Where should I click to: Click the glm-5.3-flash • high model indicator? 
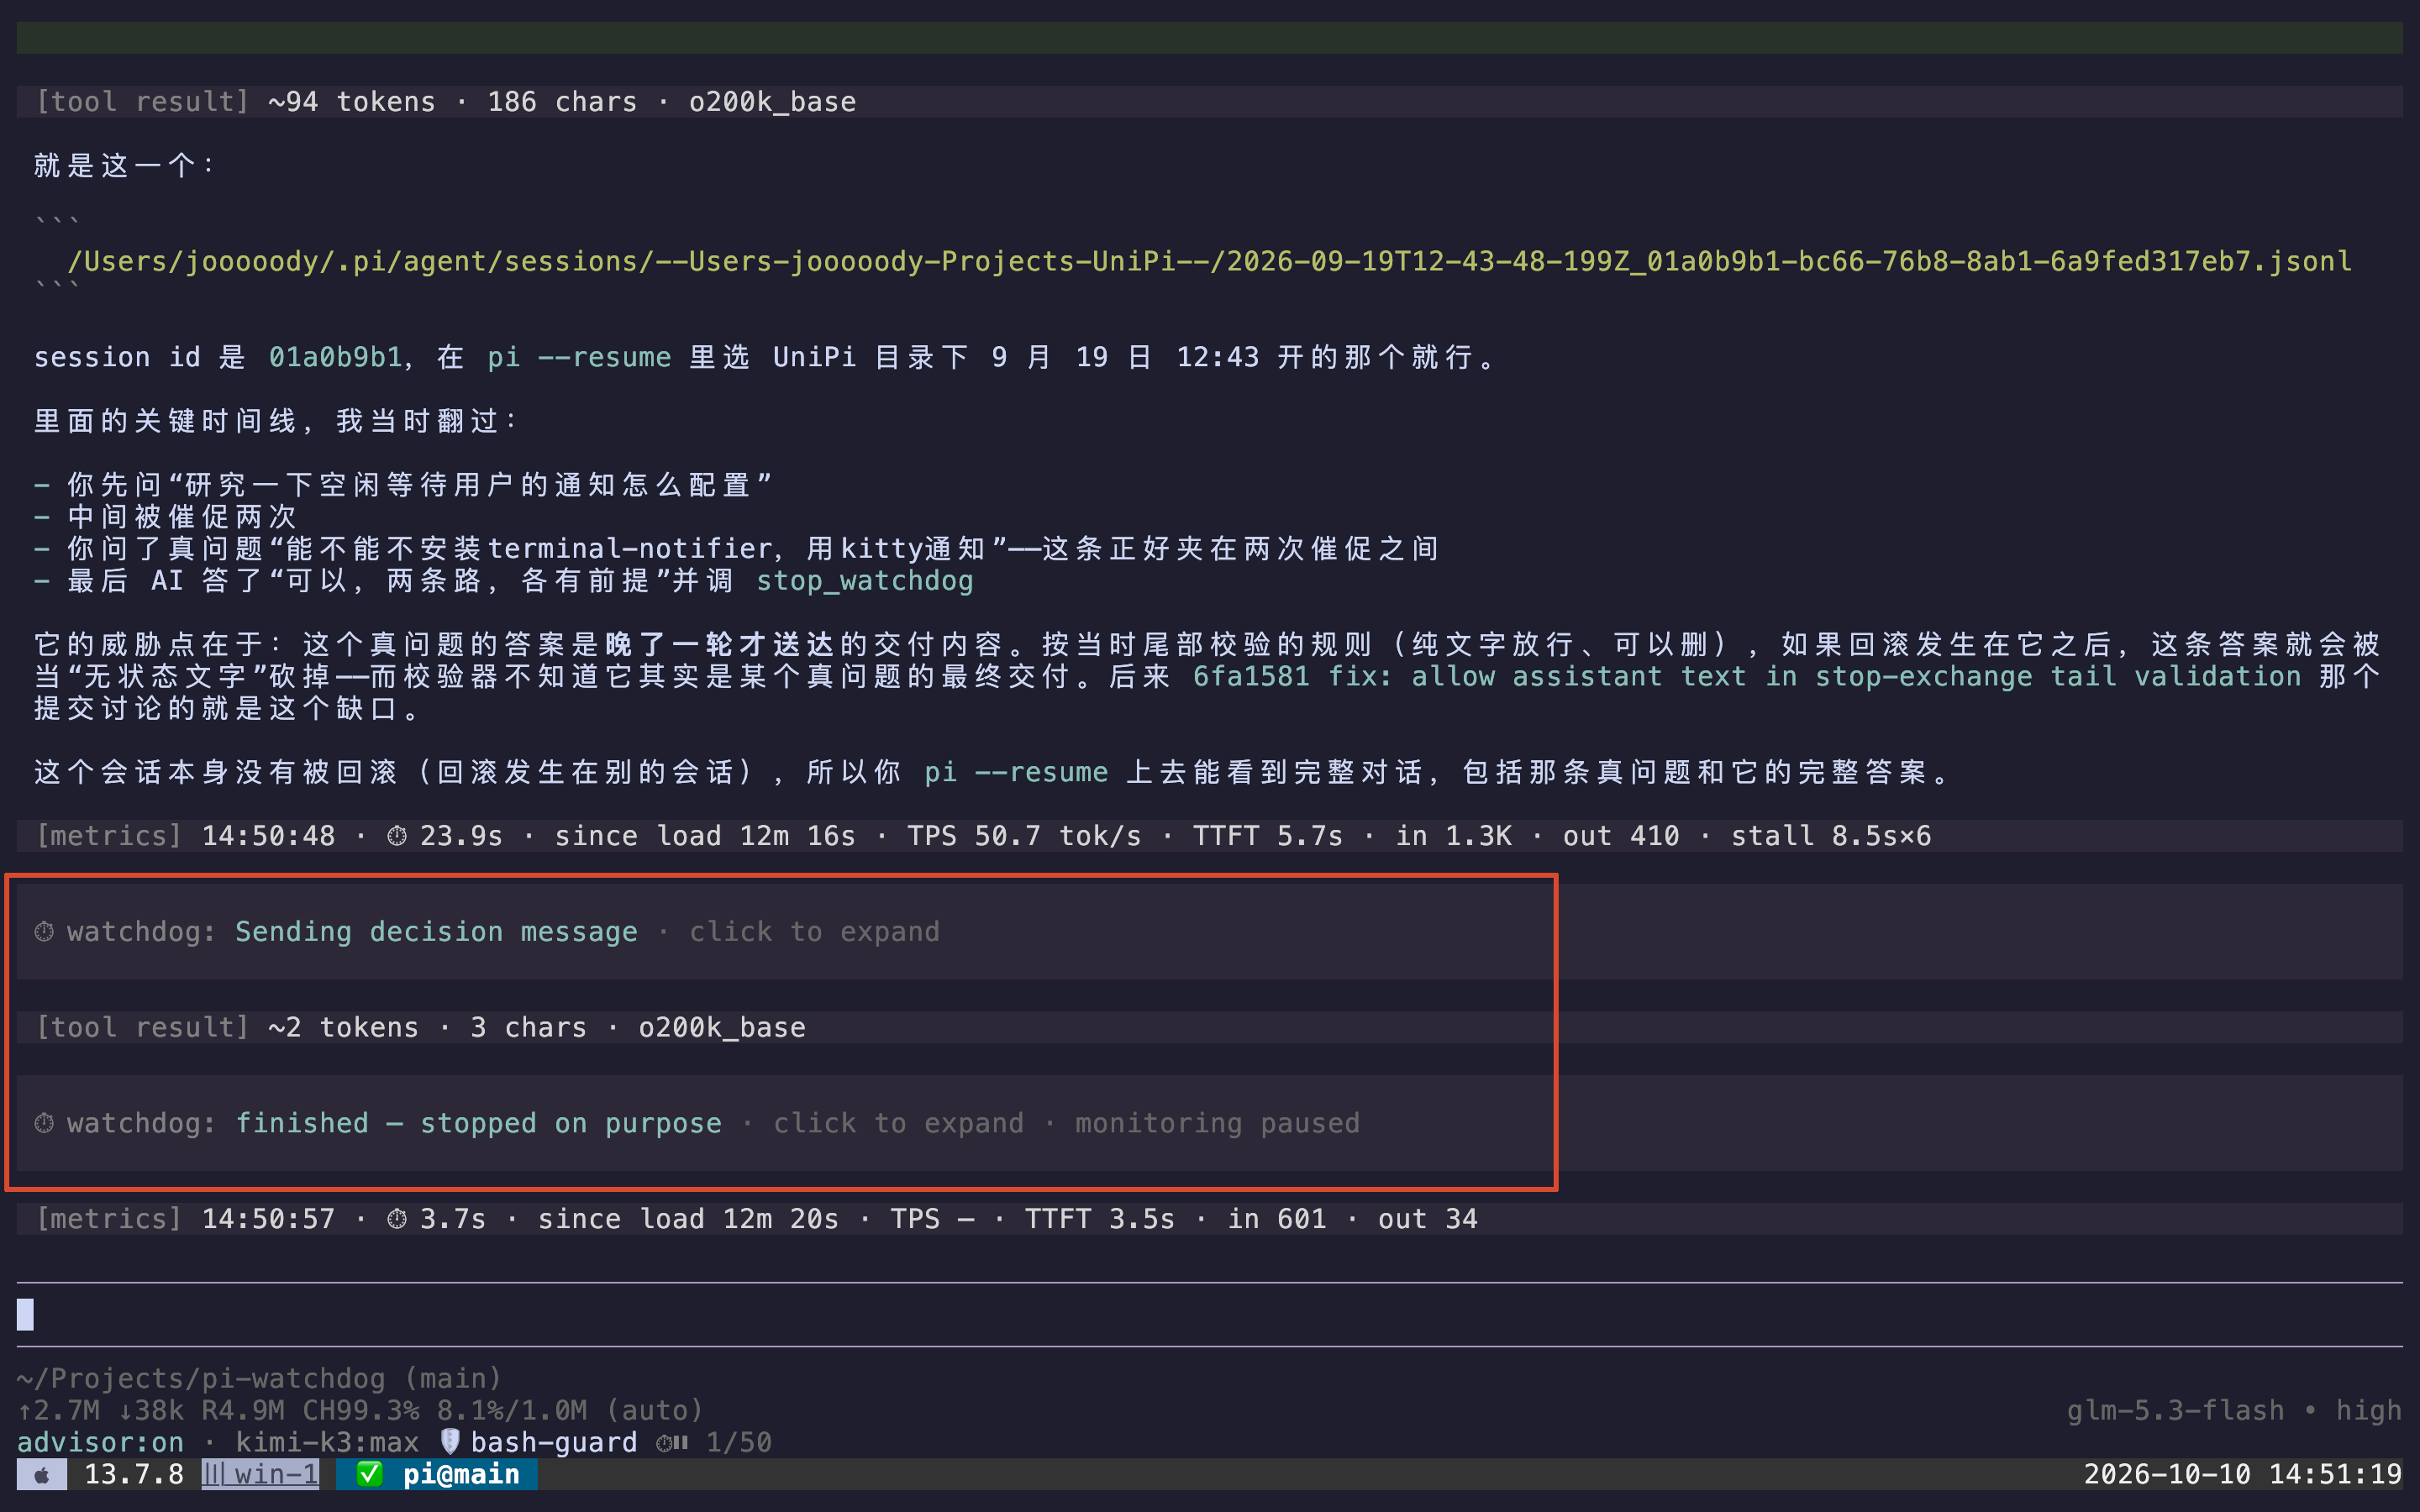tap(2234, 1410)
